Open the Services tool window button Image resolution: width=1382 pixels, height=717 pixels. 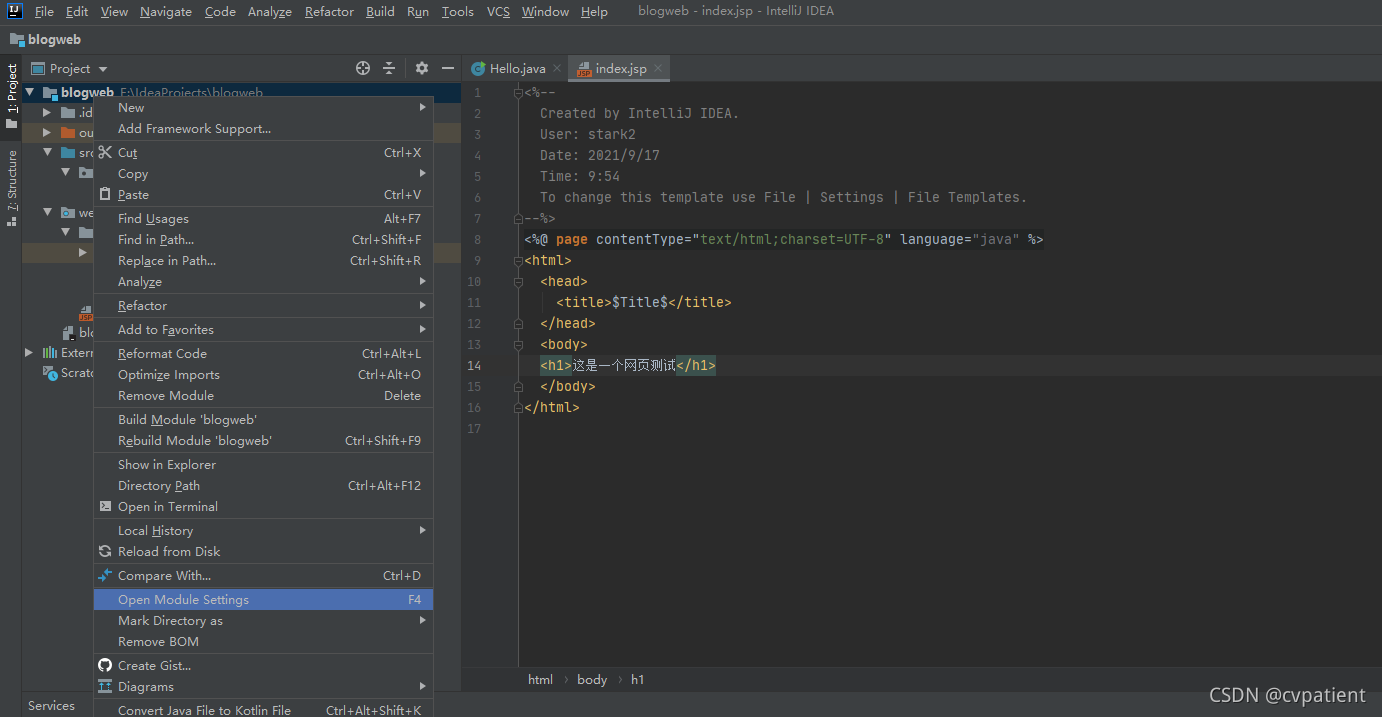click(x=51, y=705)
